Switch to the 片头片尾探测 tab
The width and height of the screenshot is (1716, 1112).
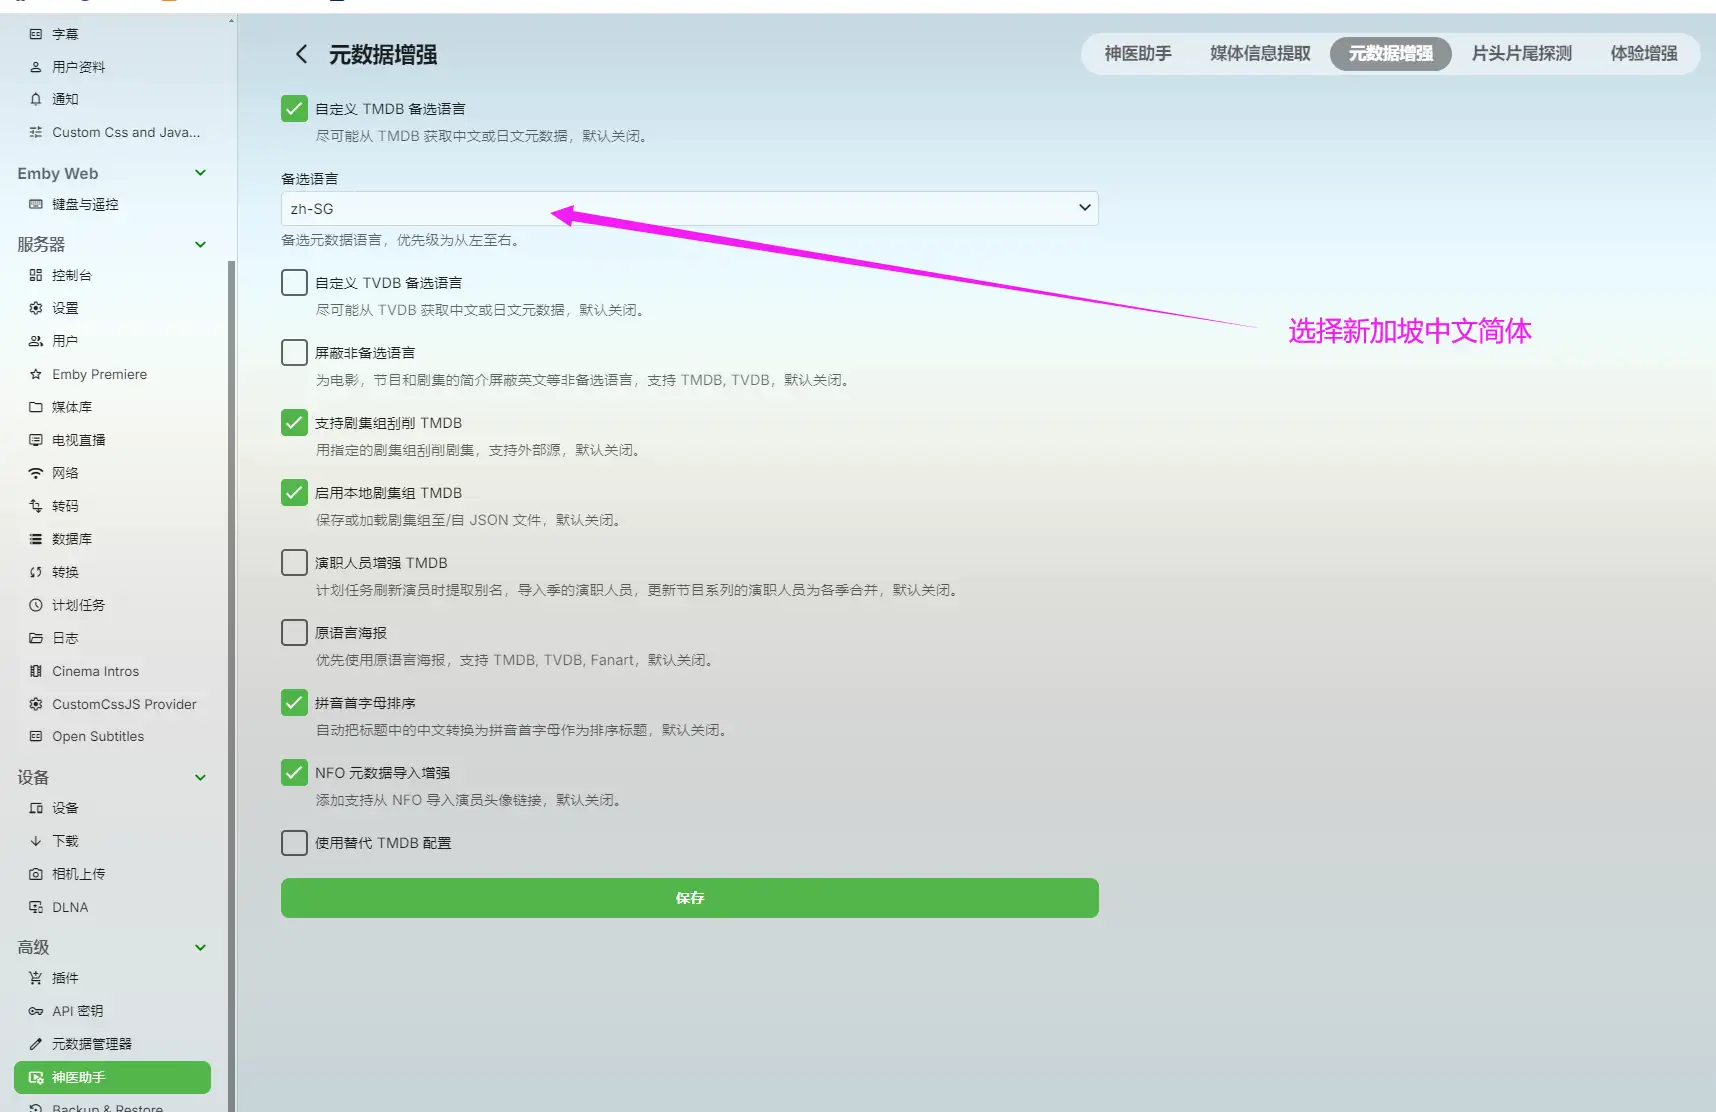1521,54
